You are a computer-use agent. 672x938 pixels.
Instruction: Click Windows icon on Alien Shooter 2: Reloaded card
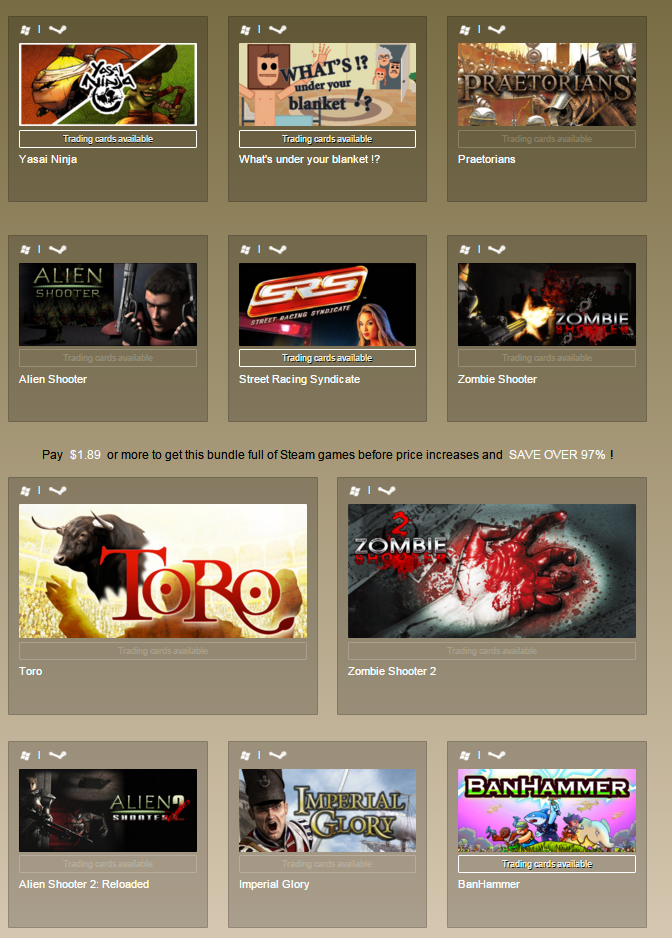coord(25,756)
